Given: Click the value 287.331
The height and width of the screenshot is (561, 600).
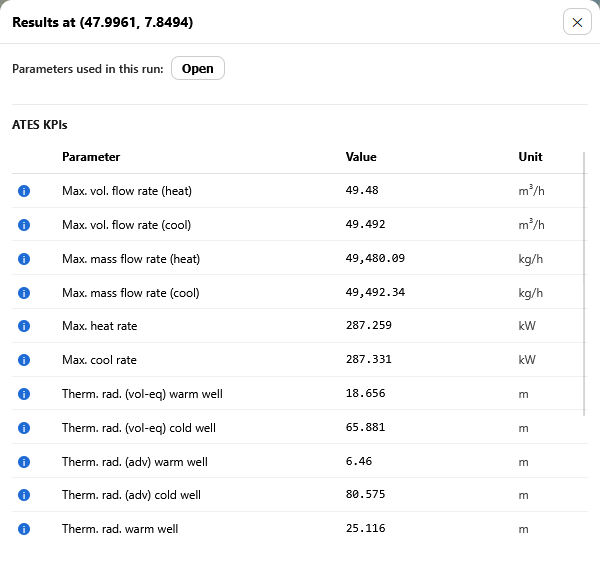Looking at the screenshot, I should (x=368, y=359).
